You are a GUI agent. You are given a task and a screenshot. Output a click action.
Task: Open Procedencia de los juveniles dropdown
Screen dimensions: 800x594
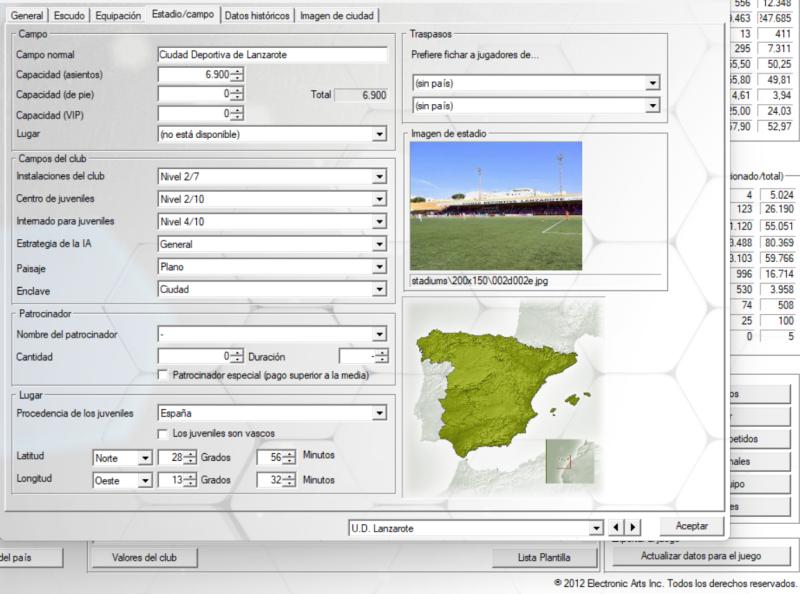tap(379, 413)
